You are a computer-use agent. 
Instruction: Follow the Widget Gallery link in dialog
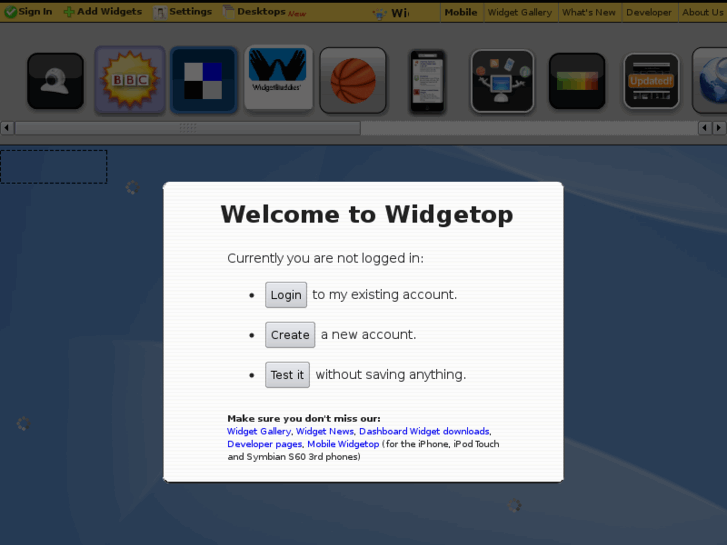(x=259, y=431)
